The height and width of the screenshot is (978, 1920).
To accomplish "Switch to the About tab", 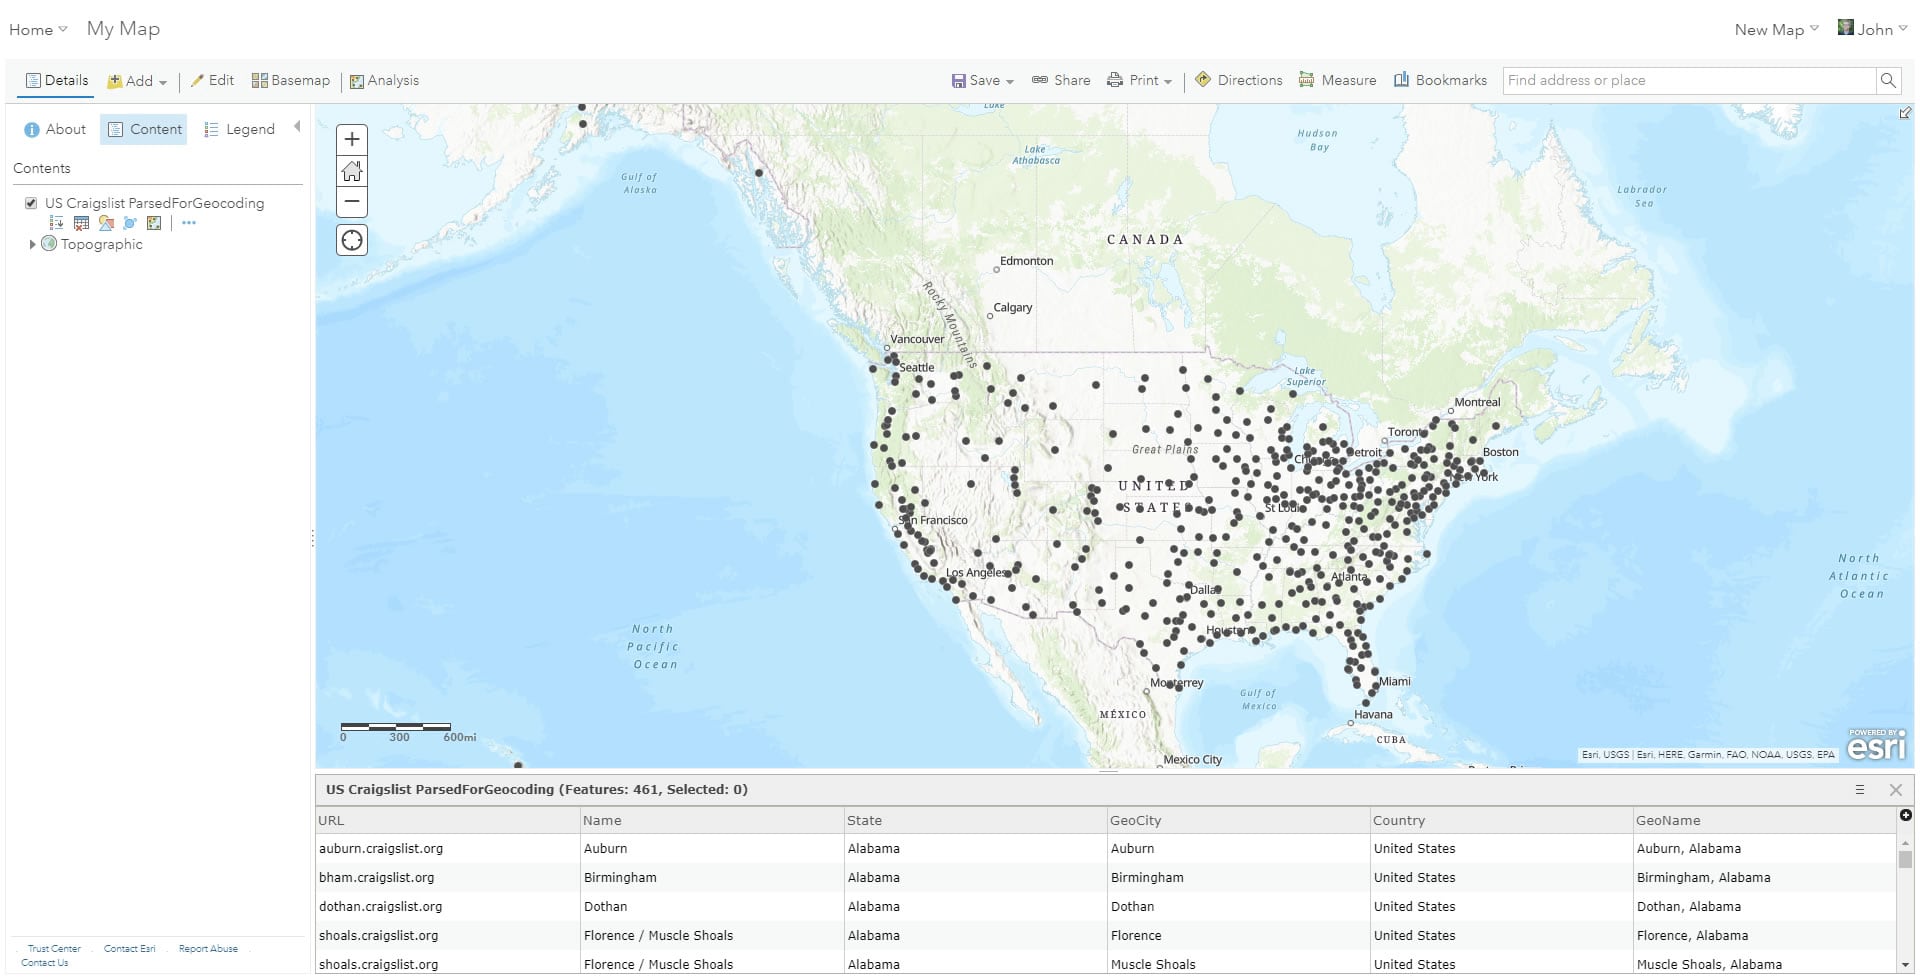I will (x=55, y=129).
